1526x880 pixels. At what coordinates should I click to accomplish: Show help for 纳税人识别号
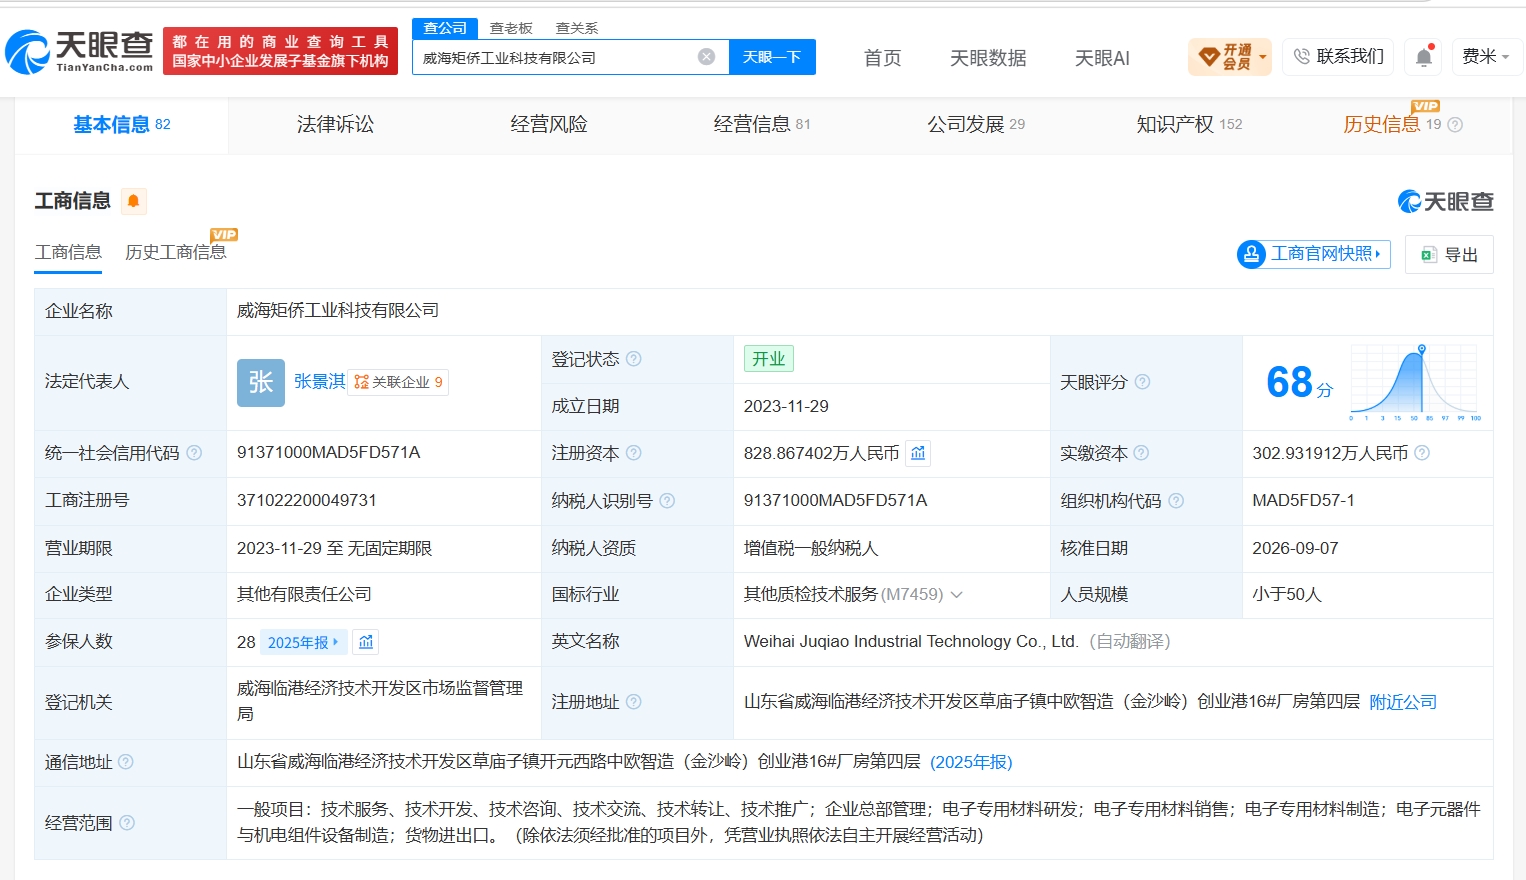tap(667, 500)
